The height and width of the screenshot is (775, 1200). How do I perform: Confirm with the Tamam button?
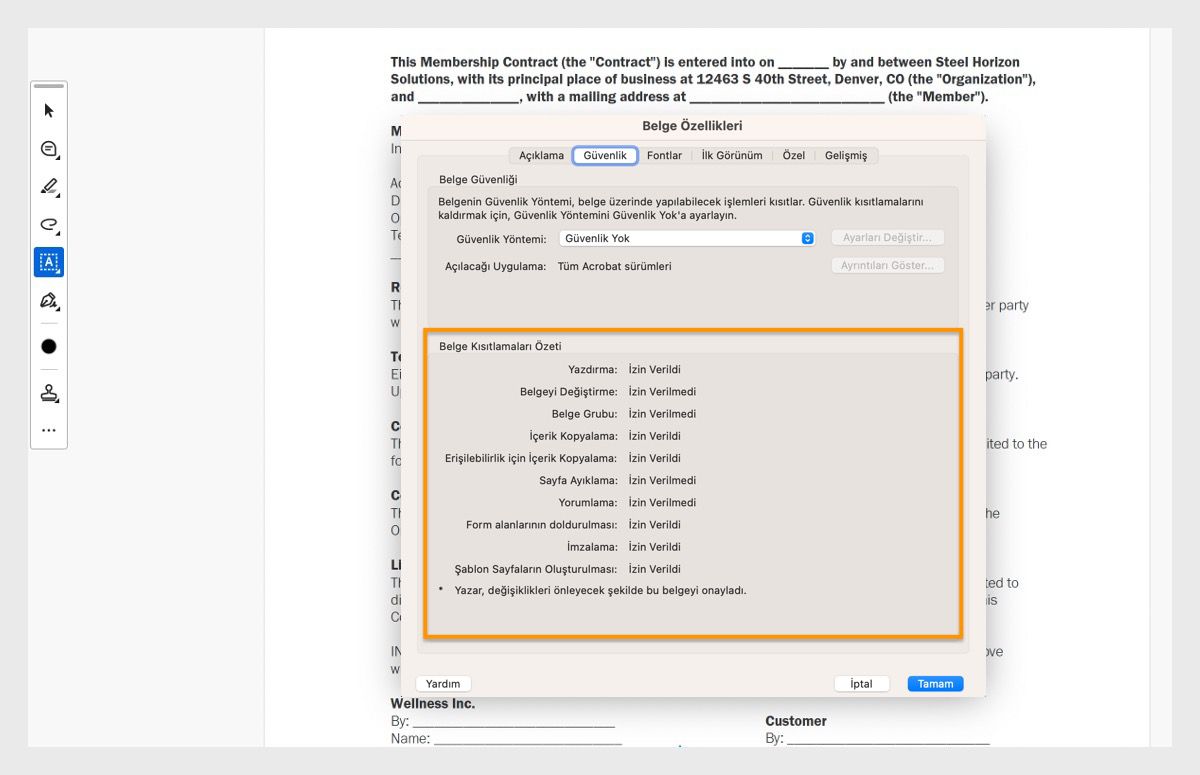pos(935,683)
